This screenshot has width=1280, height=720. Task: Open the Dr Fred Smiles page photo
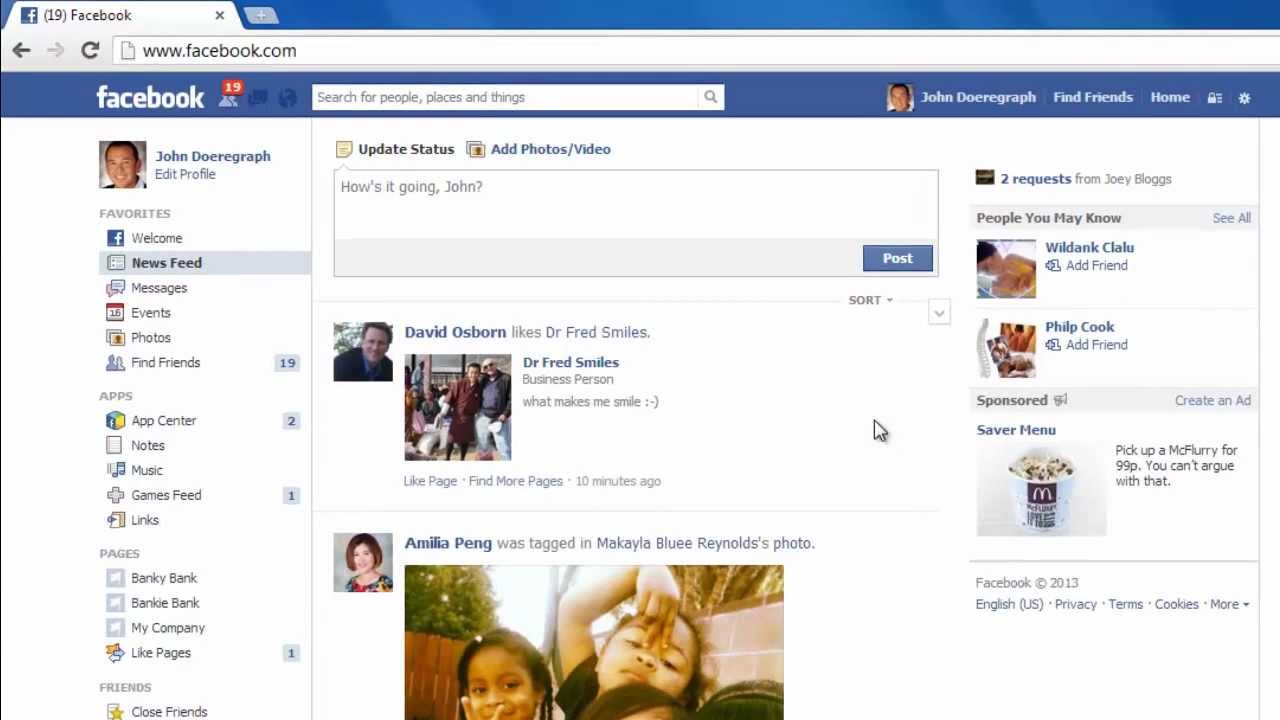pyautogui.click(x=458, y=407)
